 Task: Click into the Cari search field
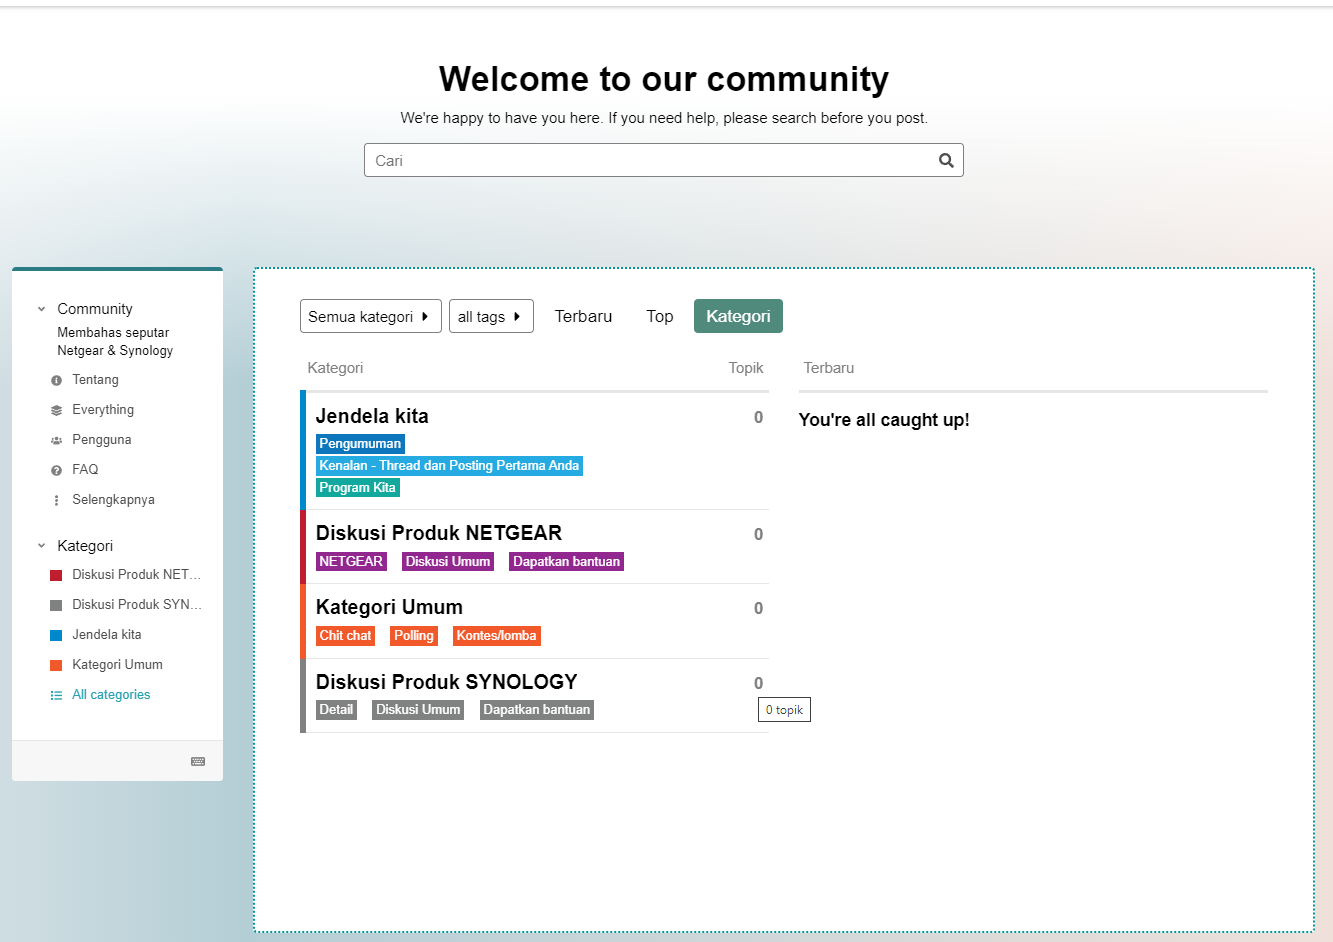click(650, 160)
